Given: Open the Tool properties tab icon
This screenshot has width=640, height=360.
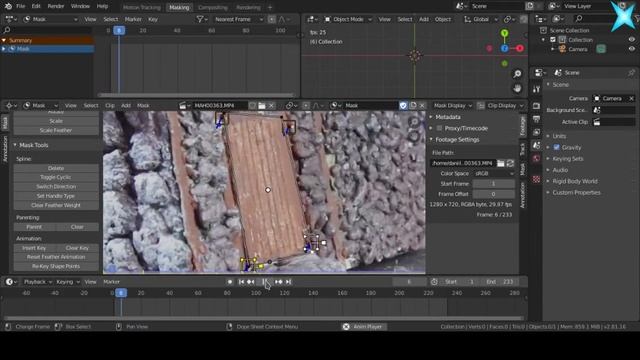Looking at the screenshot, I should pyautogui.click(x=536, y=89).
